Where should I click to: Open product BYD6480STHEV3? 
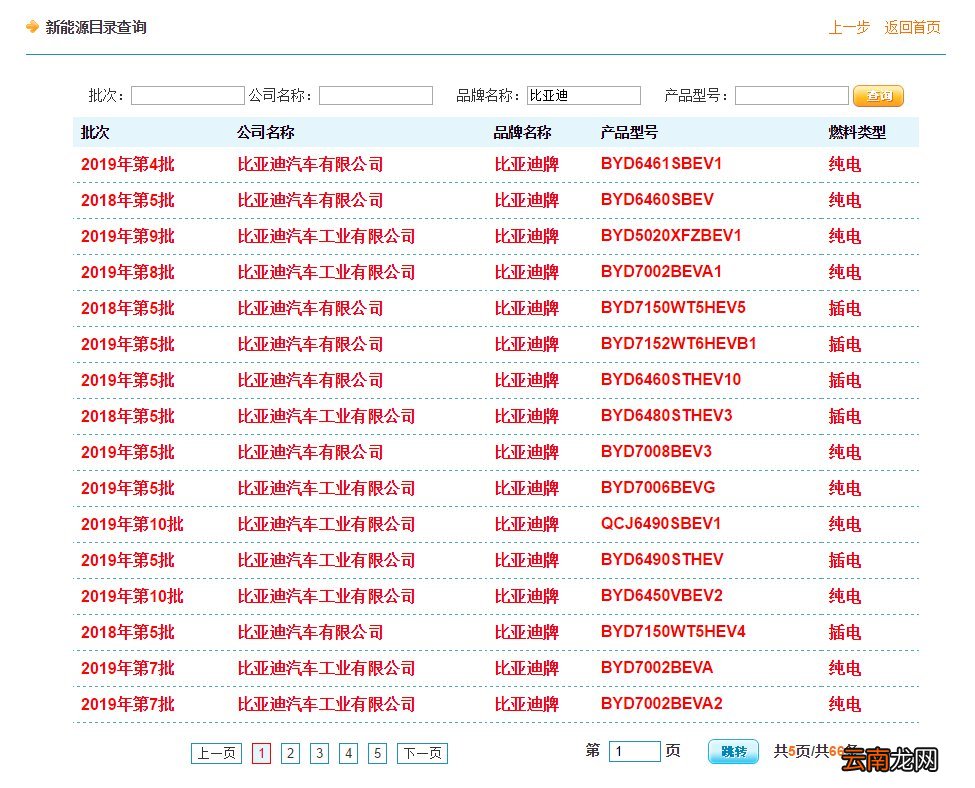point(667,416)
